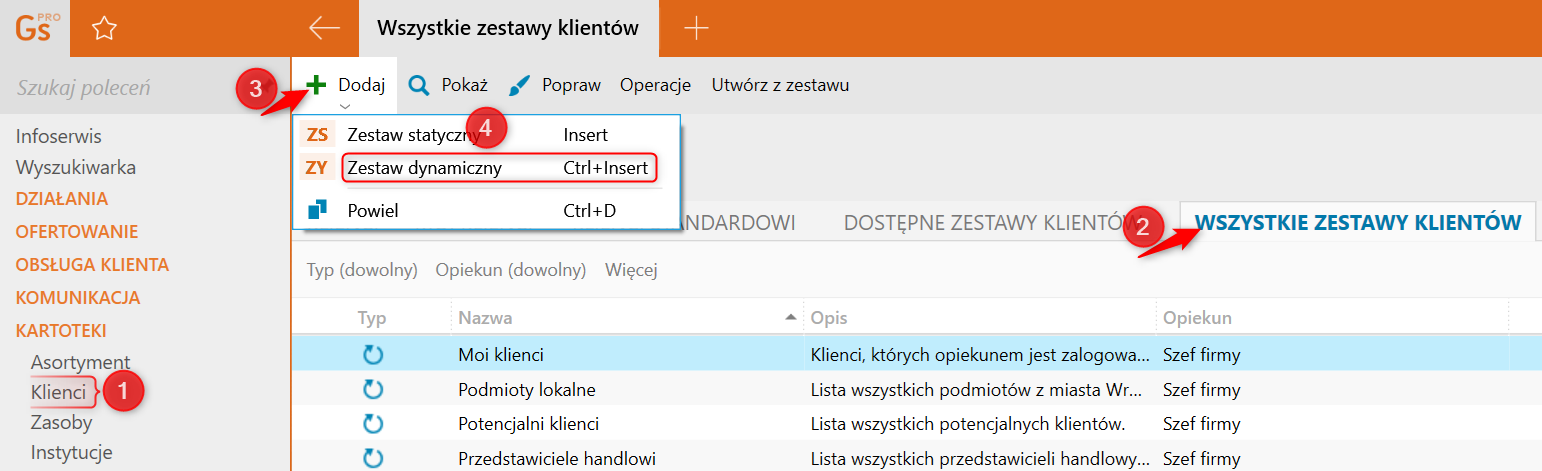This screenshot has height=471, width=1542.
Task: Choose Zestaw dynamiczny from the menu
Action: (x=424, y=168)
